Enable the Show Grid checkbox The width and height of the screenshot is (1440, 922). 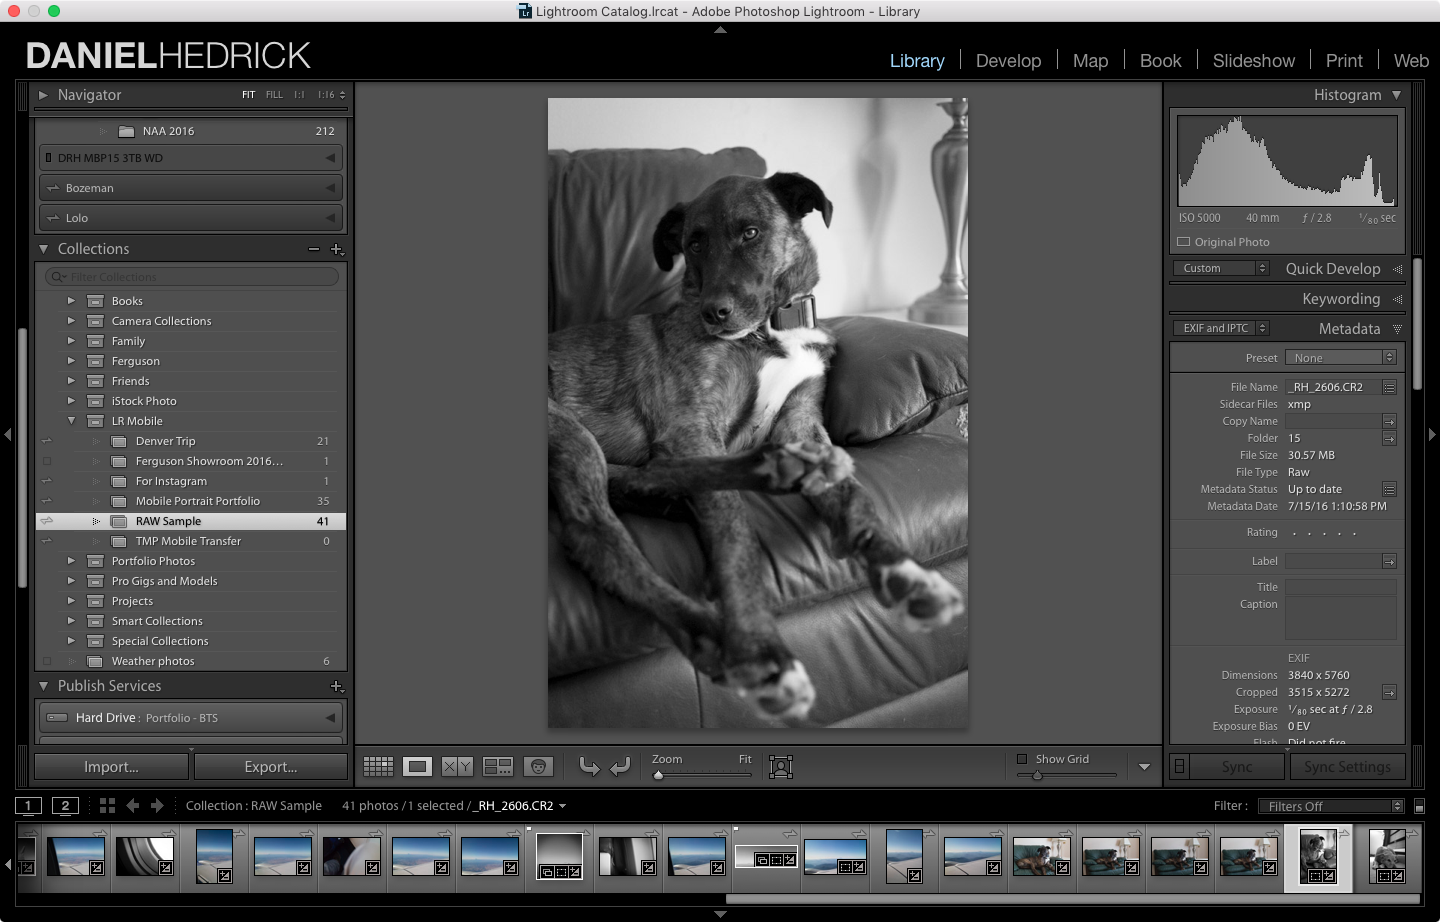pyautogui.click(x=1022, y=759)
